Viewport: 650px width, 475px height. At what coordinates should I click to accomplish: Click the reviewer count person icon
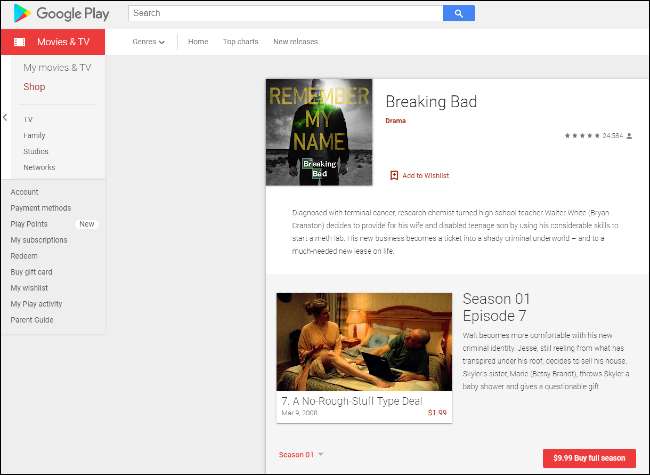click(x=629, y=136)
